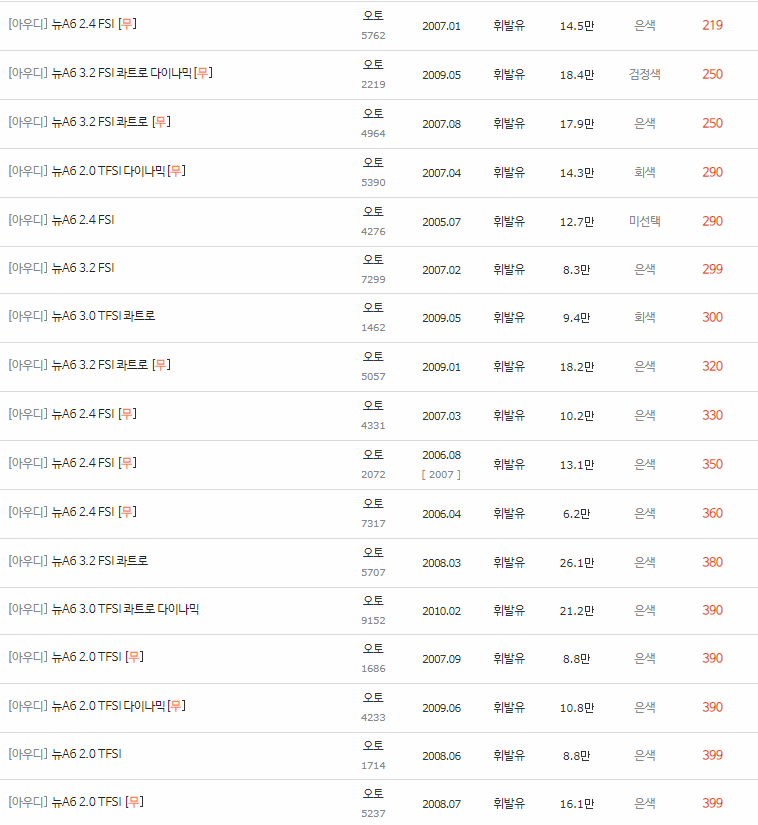Click the [무] badge on the 13.1만 km listing

(x=127, y=464)
